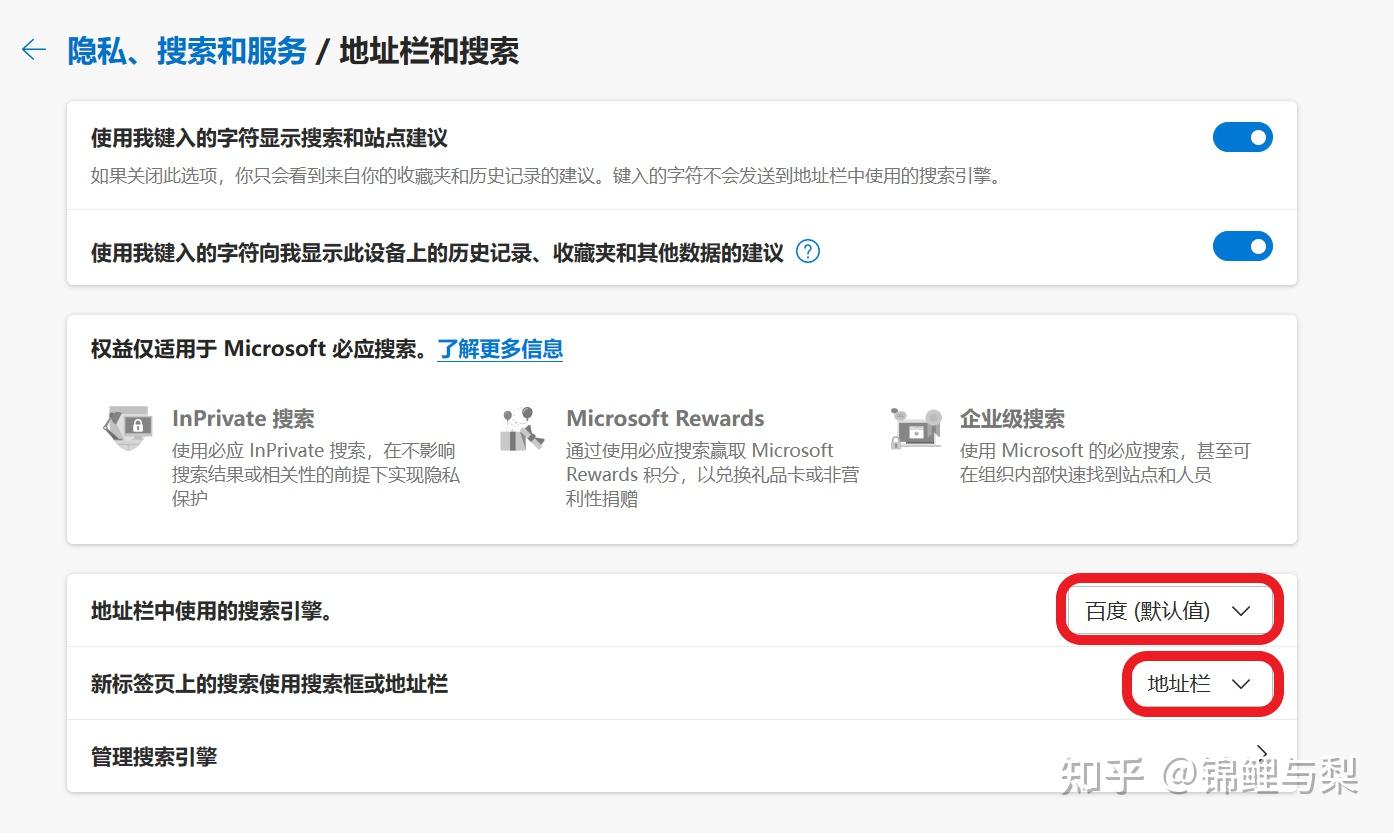Click the 地址栏中使用的搜索引擎 label
1394x833 pixels.
212,611
